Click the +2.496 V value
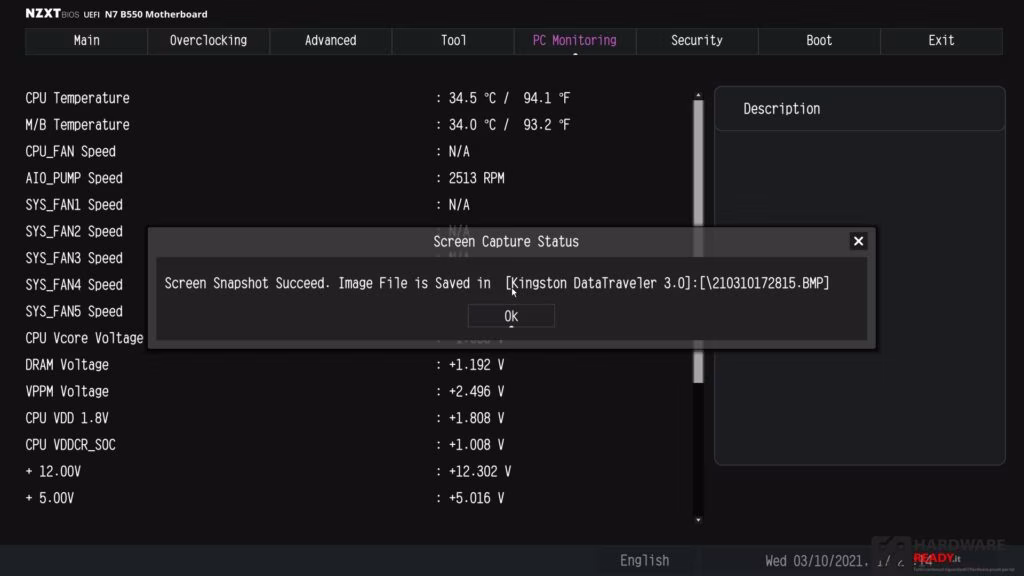The width and height of the screenshot is (1024, 576). click(x=476, y=392)
